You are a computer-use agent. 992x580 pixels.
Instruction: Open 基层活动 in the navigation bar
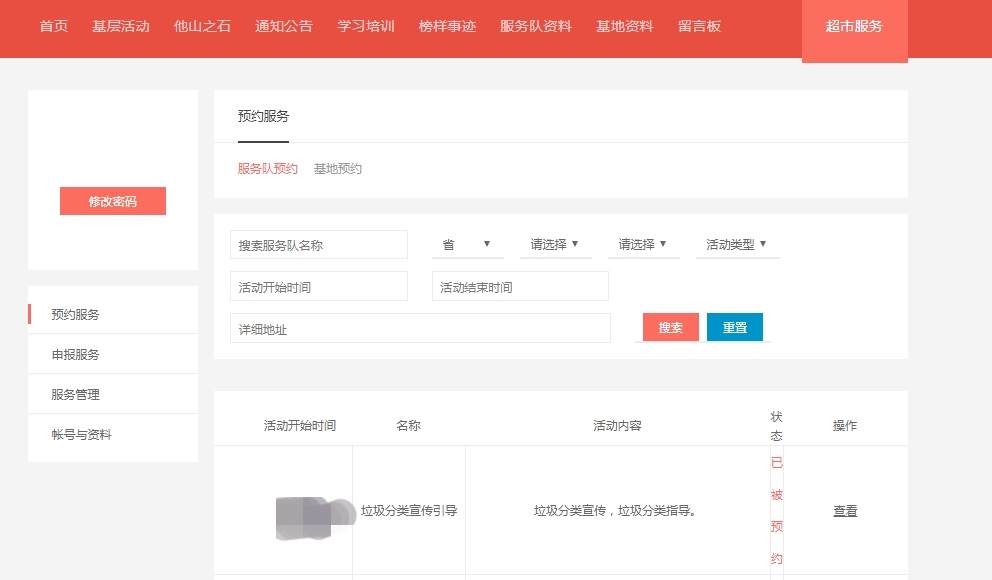tap(121, 26)
